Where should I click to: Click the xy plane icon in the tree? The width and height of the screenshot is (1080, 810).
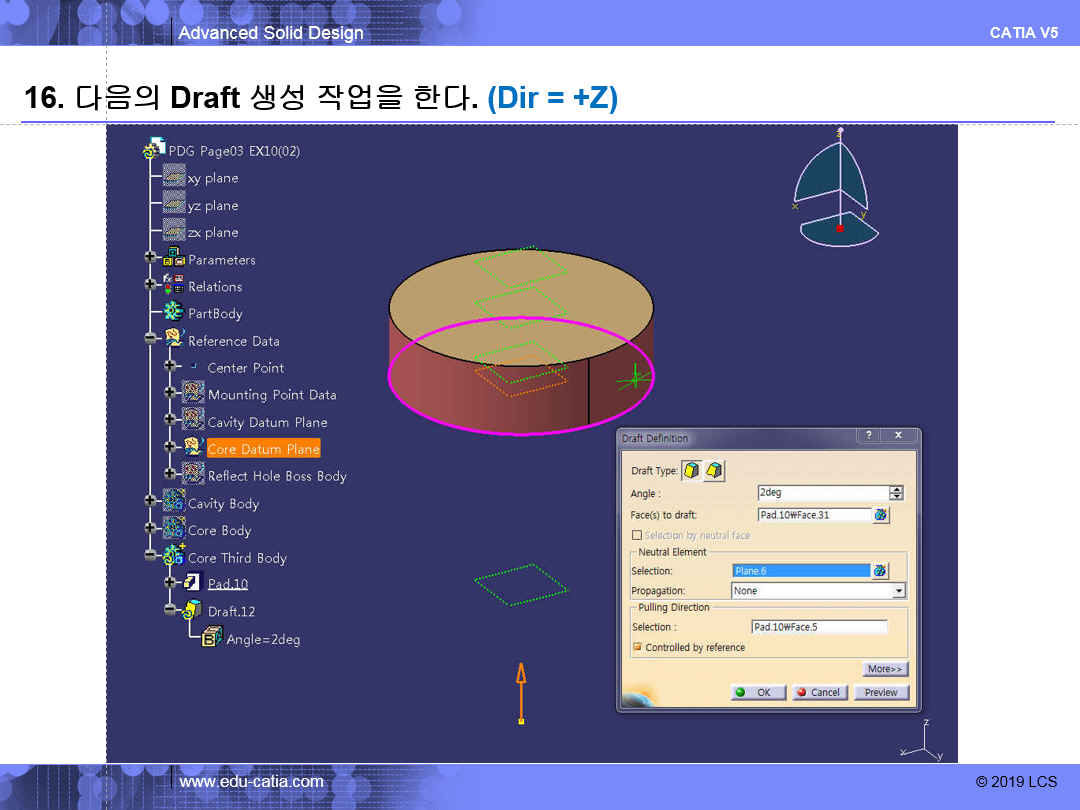(x=174, y=178)
